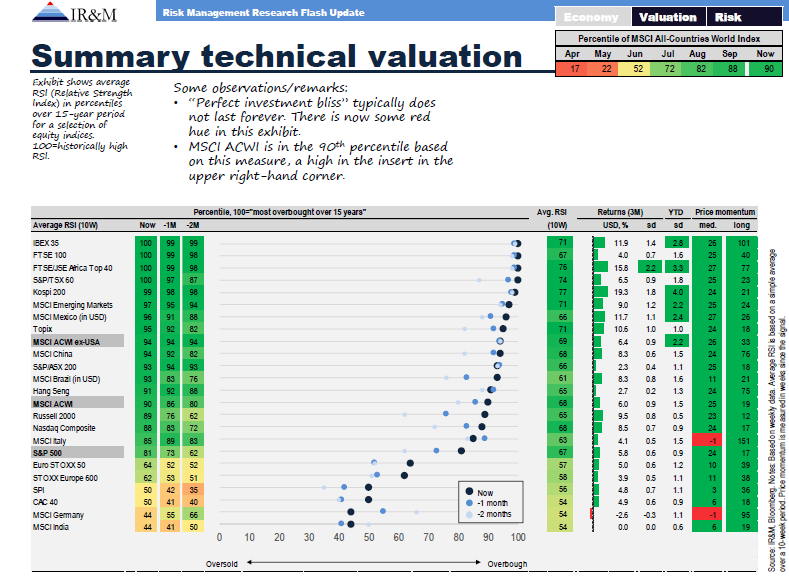This screenshot has height=576, width=789.
Task: Select the Sep percentile cell 88
Action: point(729,68)
